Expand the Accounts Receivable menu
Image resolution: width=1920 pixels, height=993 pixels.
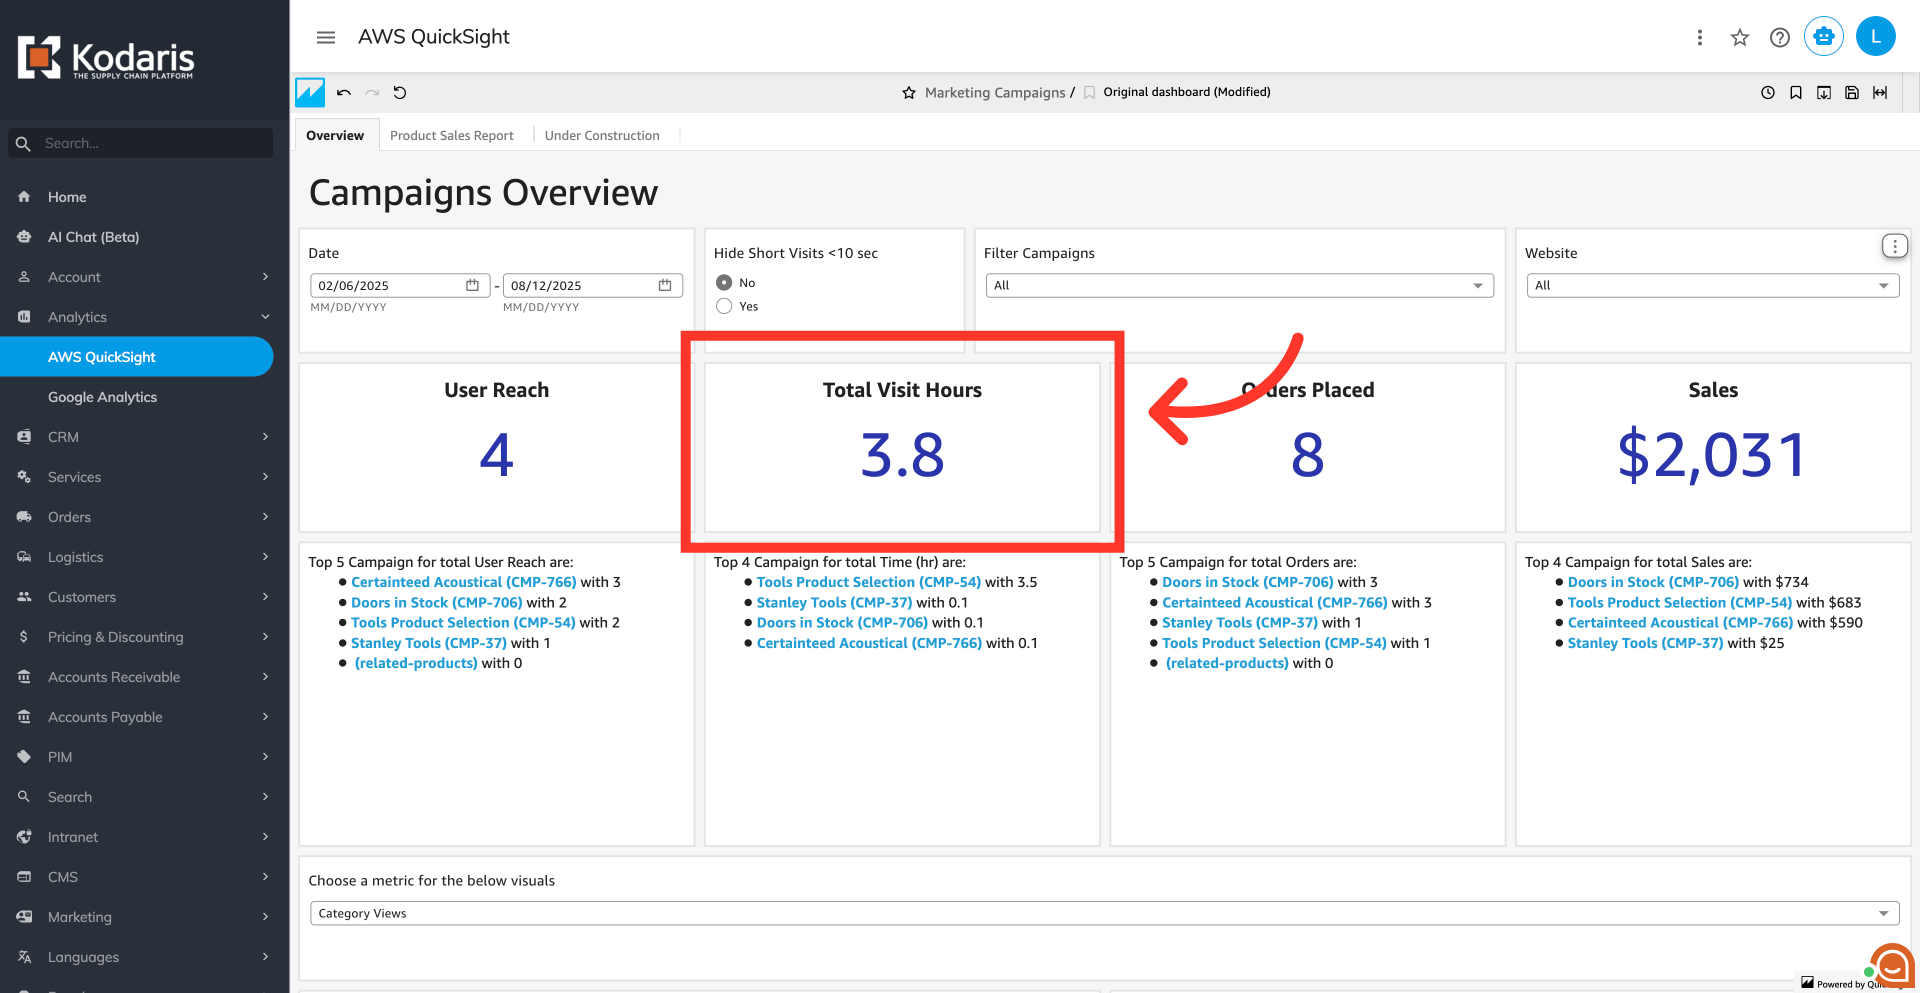[144, 677]
